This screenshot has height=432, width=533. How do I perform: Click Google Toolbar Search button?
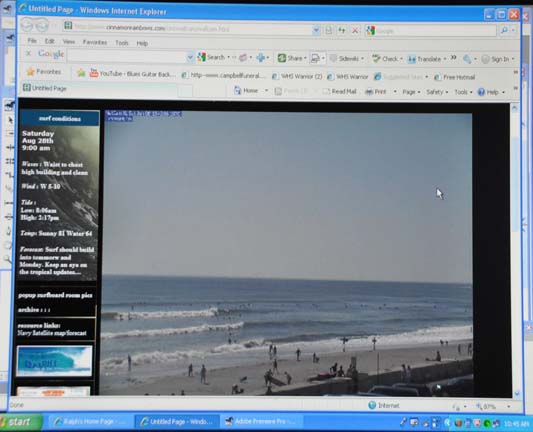(212, 57)
